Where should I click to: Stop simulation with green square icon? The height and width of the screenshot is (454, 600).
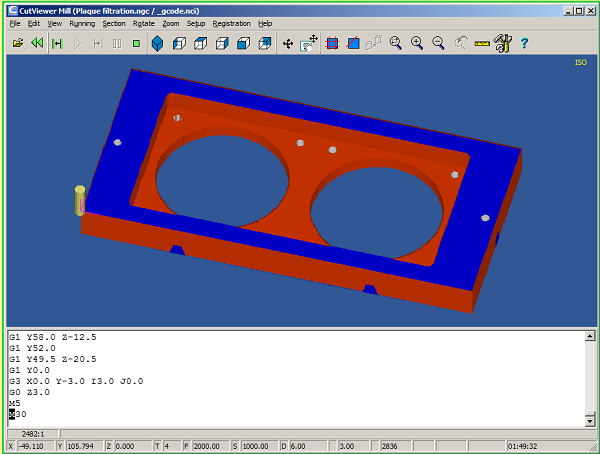[x=136, y=43]
